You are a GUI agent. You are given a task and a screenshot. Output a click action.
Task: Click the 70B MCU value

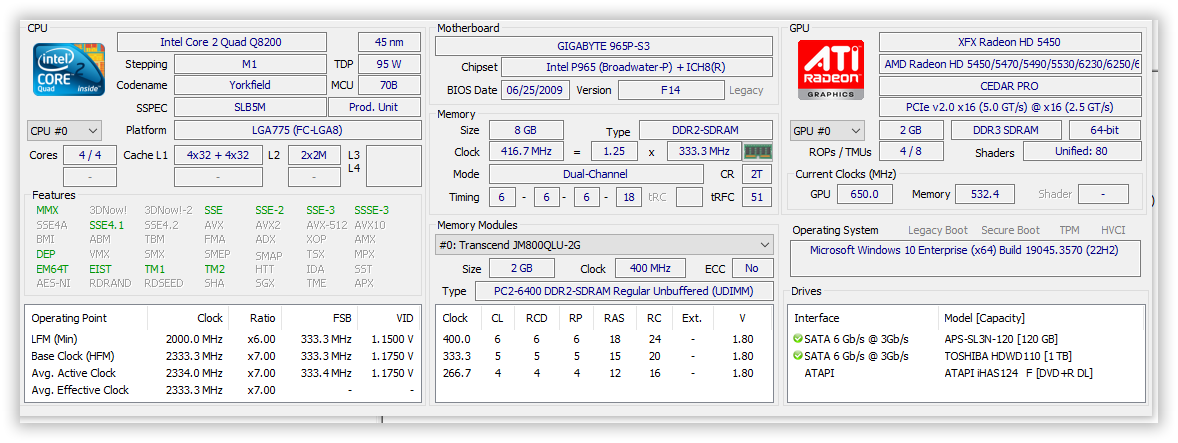tap(389, 85)
